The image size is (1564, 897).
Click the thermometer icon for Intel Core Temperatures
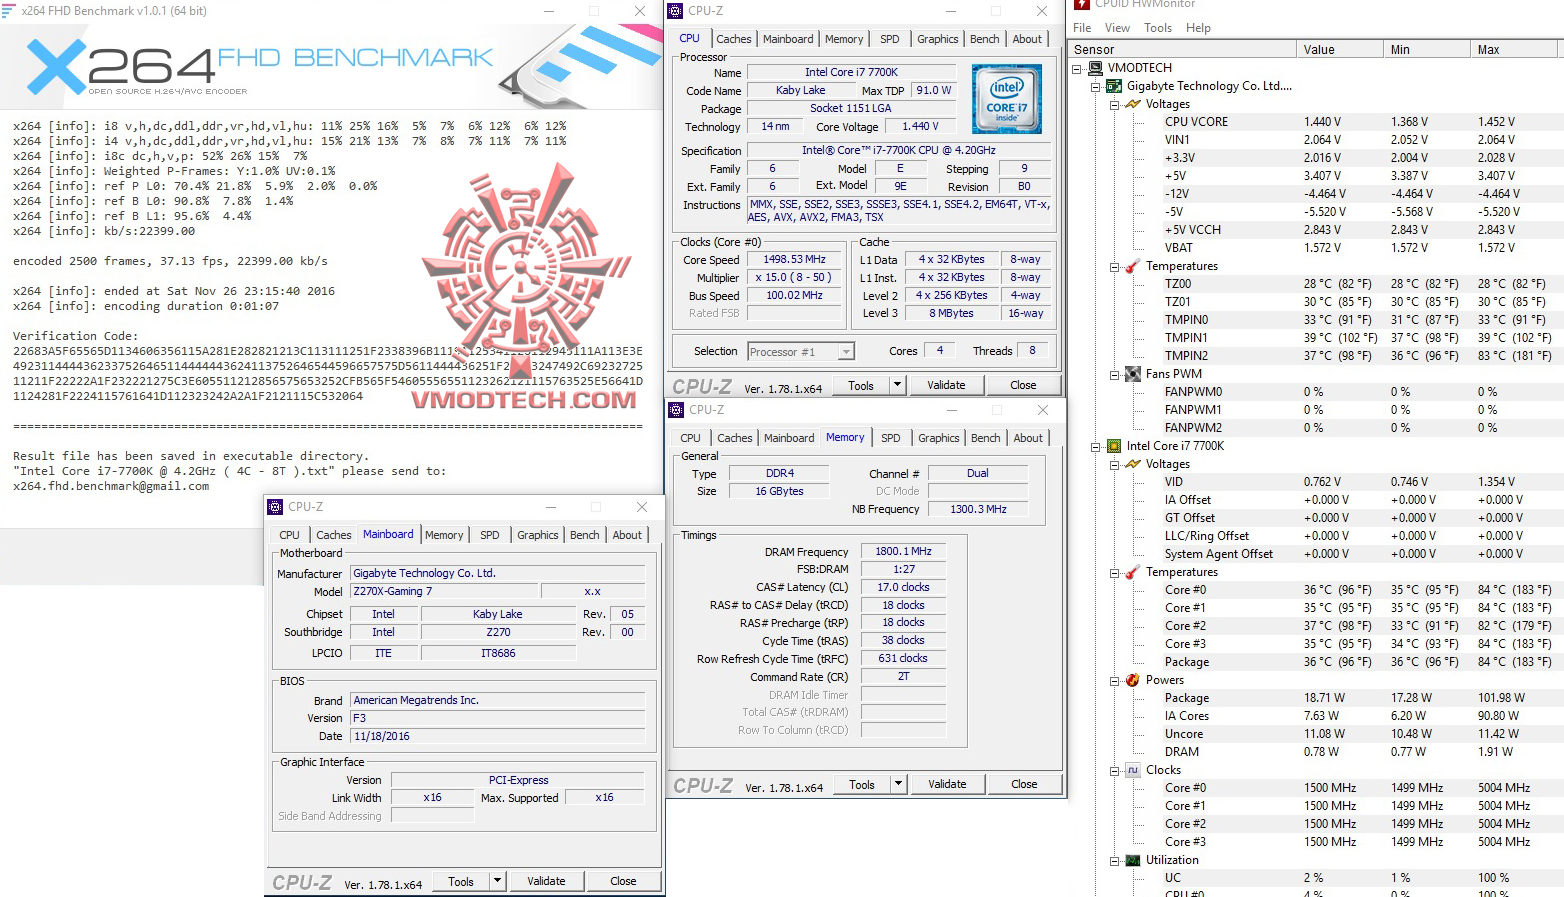1133,572
